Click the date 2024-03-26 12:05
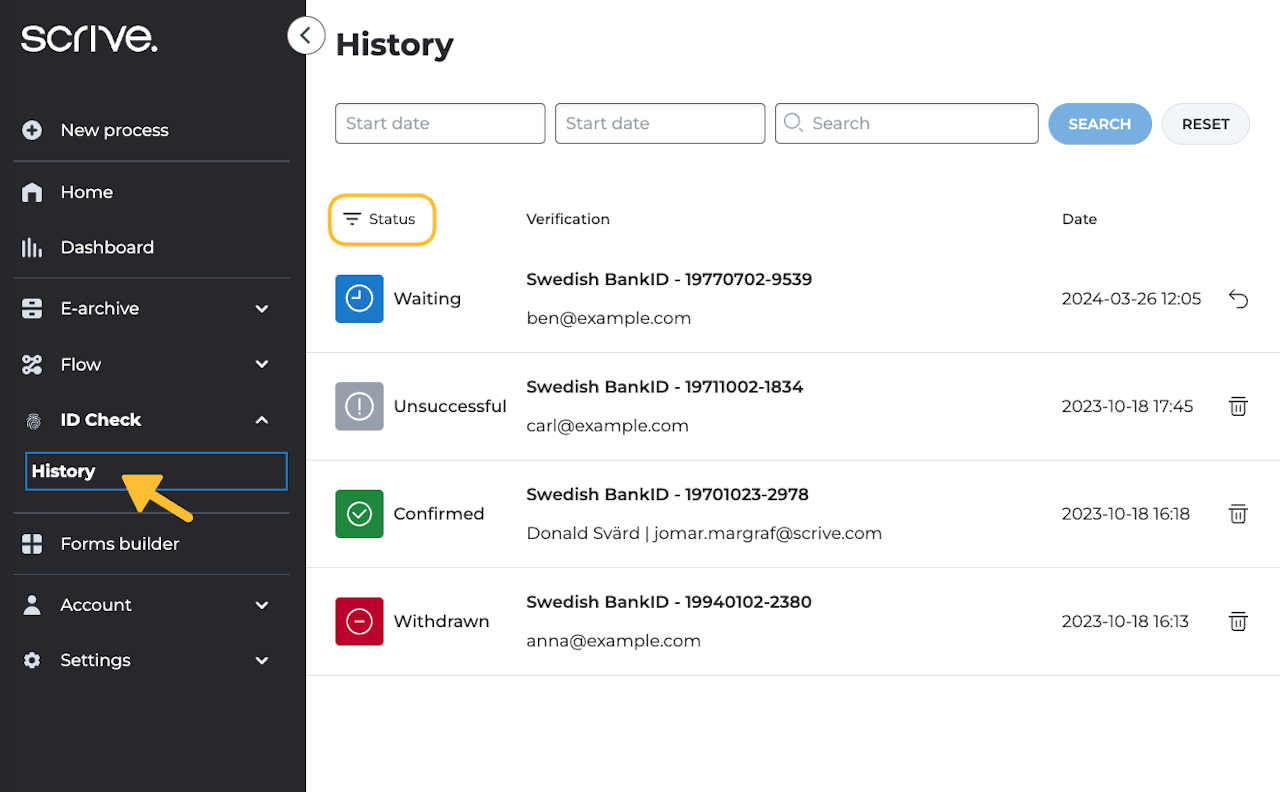The width and height of the screenshot is (1280, 792). (x=1131, y=299)
